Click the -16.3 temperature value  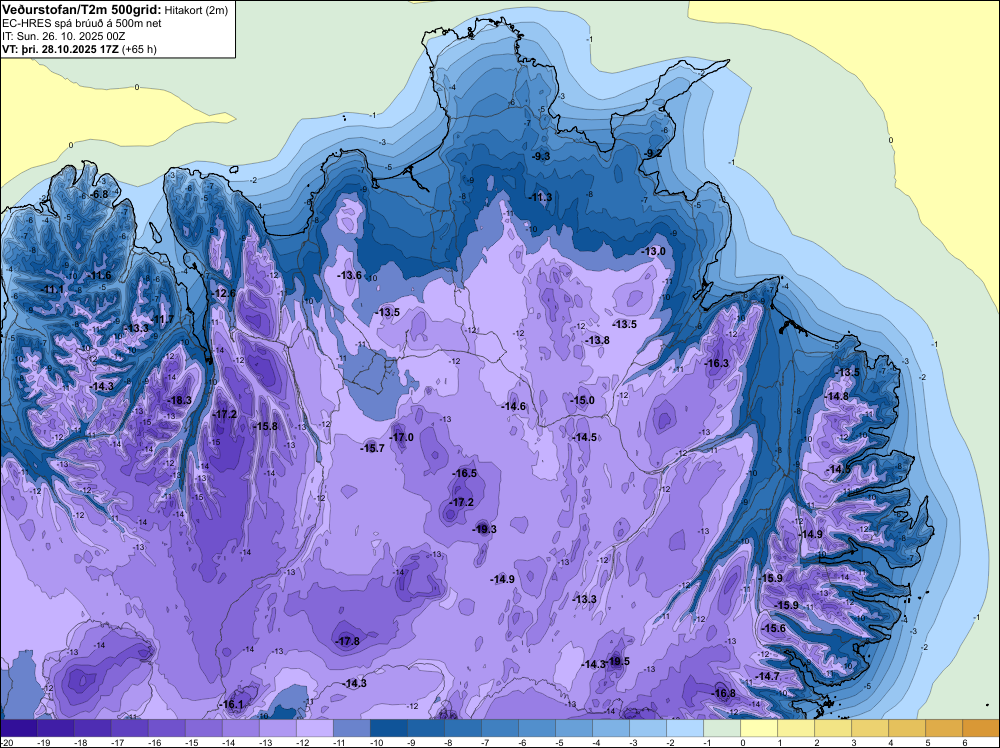coord(716,363)
